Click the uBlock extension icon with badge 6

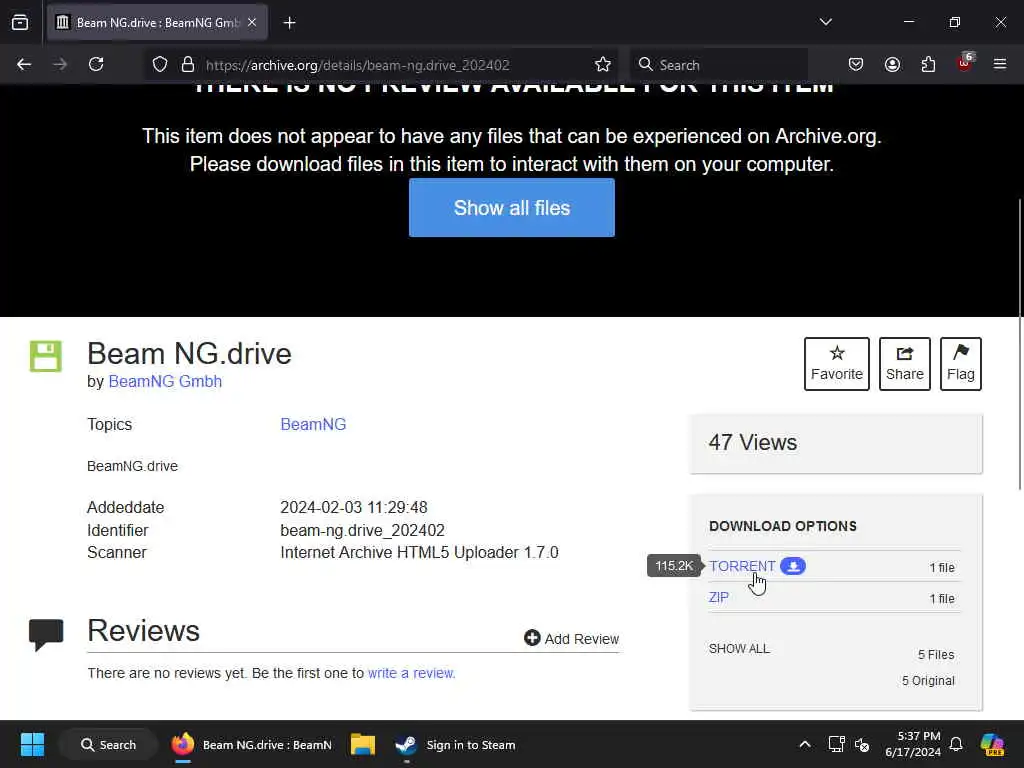pyautogui.click(x=965, y=63)
